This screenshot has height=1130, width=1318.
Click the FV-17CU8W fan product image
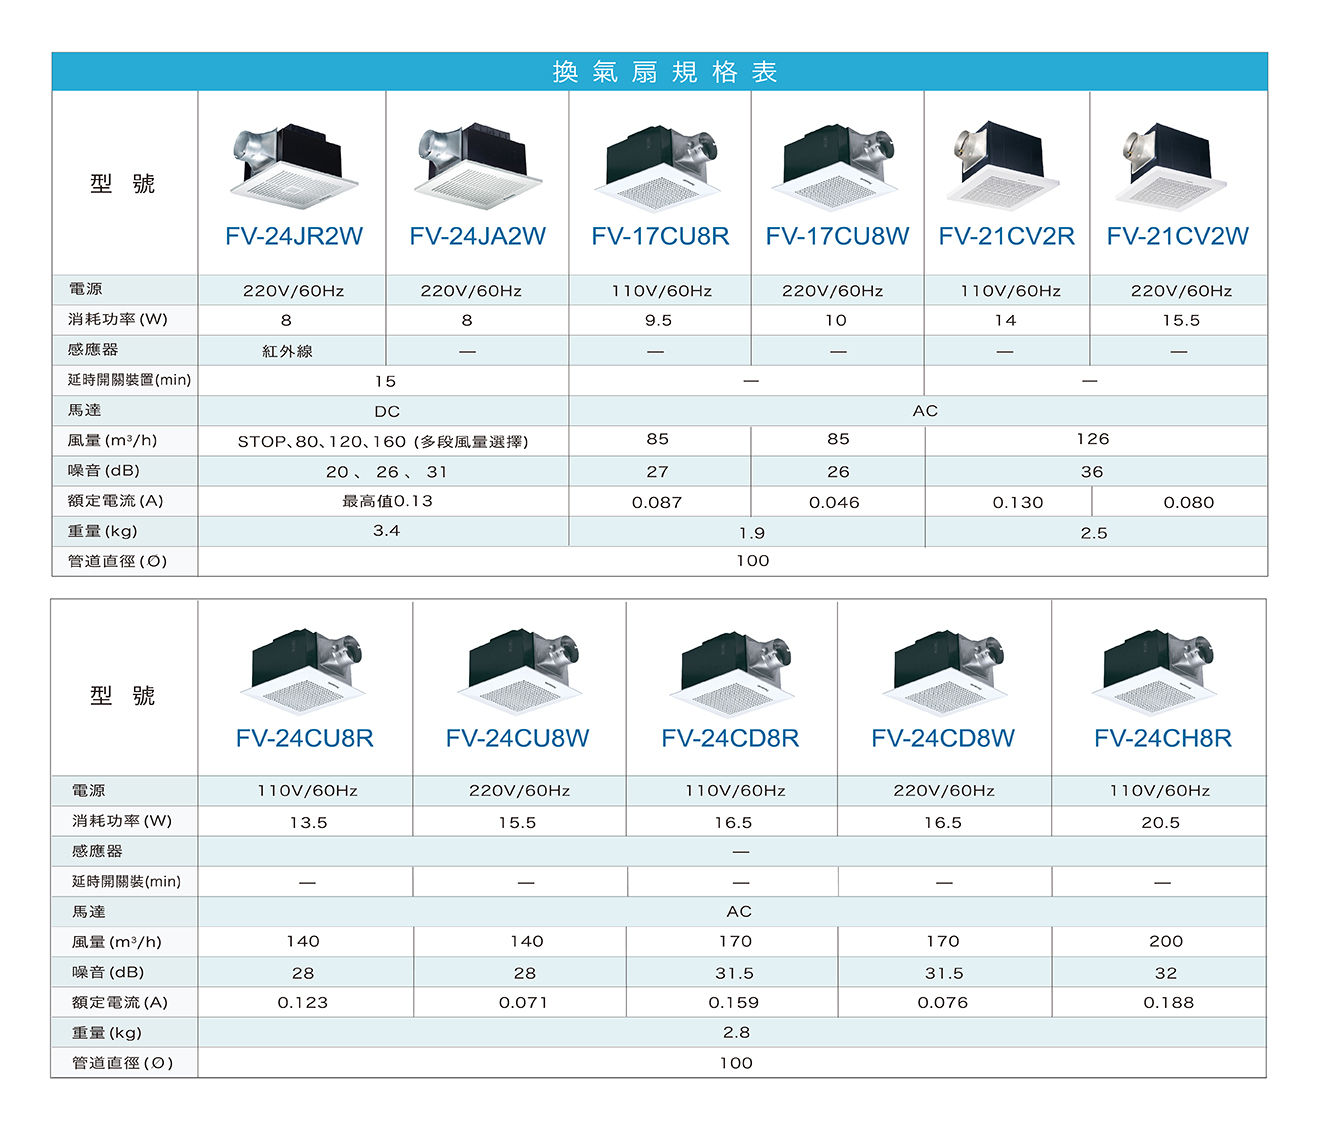pos(837,168)
